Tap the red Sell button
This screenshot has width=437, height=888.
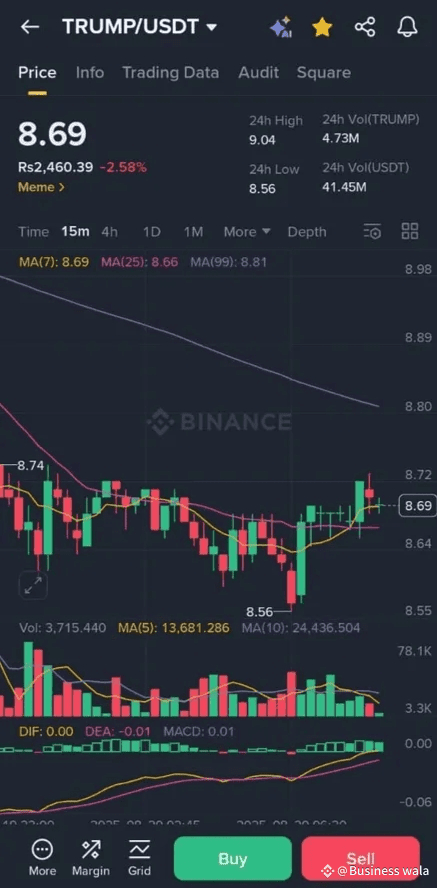[x=361, y=859]
